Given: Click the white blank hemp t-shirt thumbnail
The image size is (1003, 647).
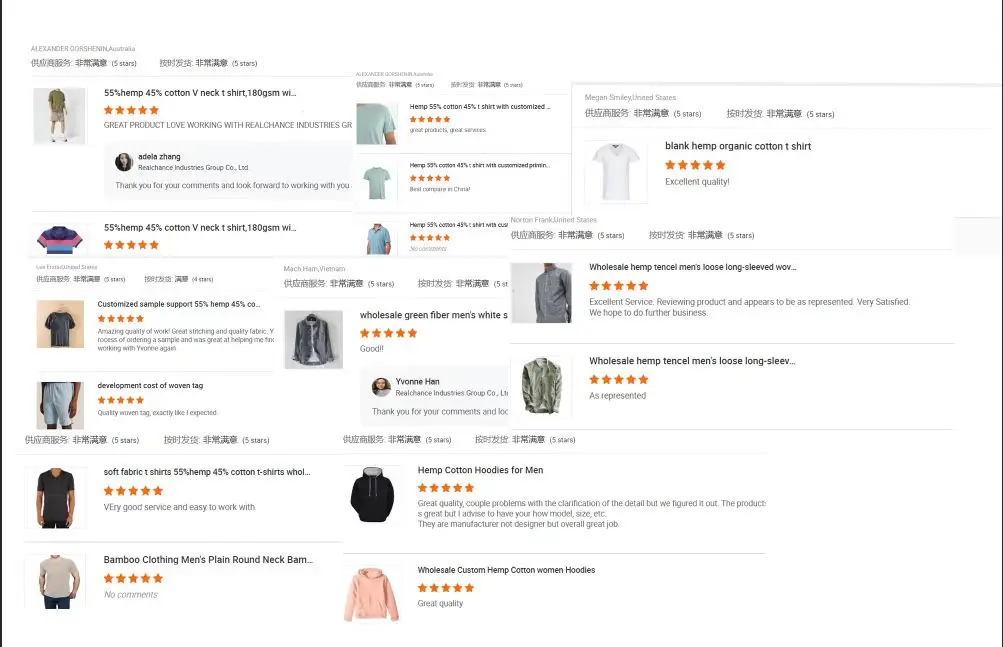Looking at the screenshot, I should 615,170.
